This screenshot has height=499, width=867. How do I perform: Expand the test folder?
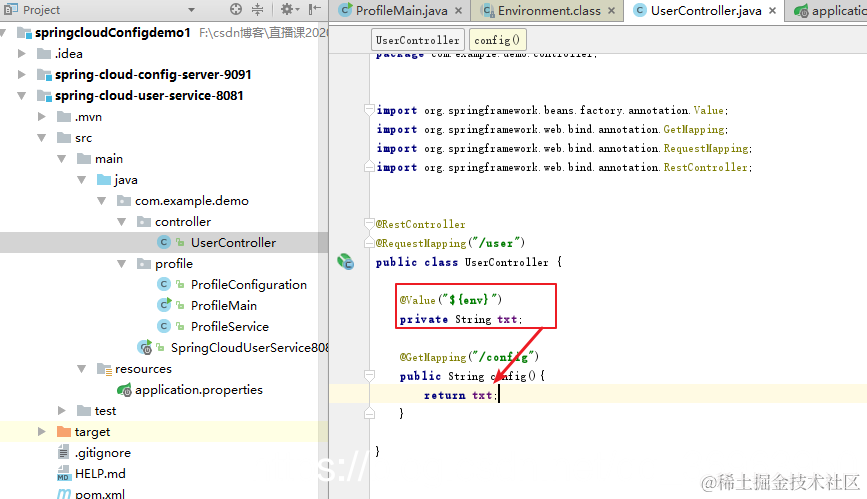click(61, 411)
